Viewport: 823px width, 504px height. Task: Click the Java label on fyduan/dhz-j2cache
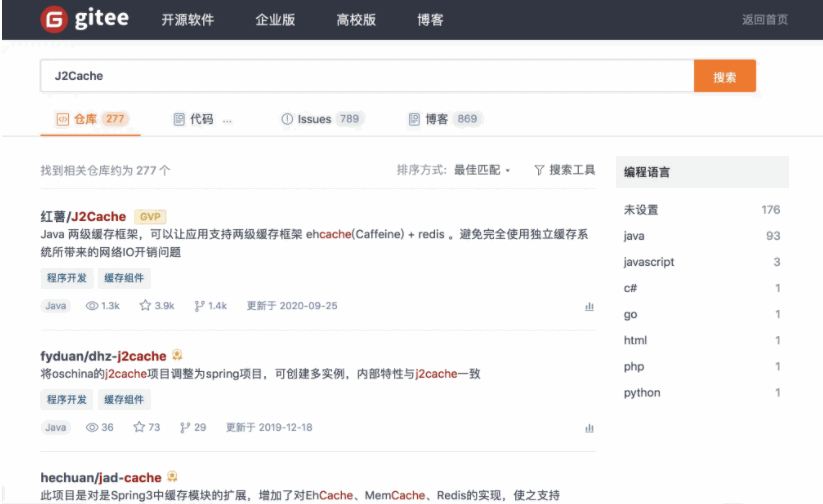point(56,427)
